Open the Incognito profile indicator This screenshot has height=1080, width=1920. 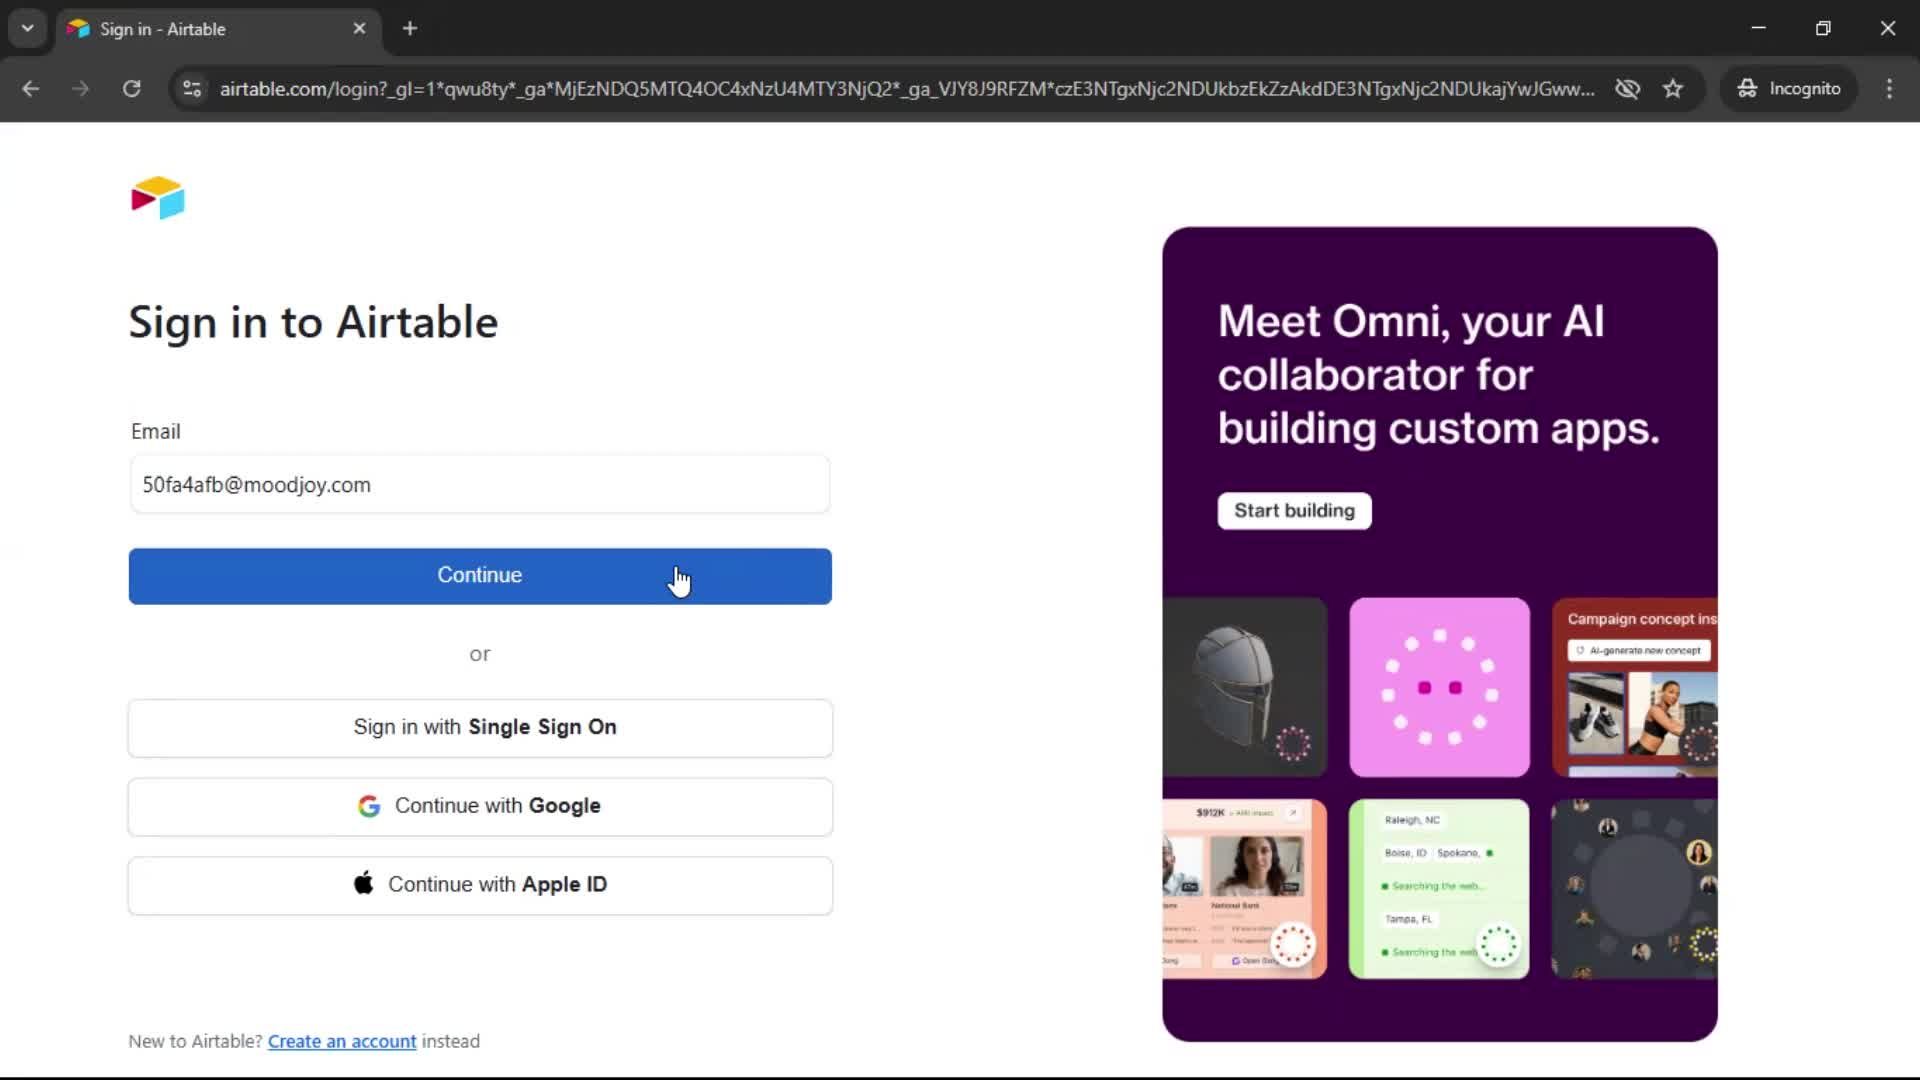(x=1789, y=88)
